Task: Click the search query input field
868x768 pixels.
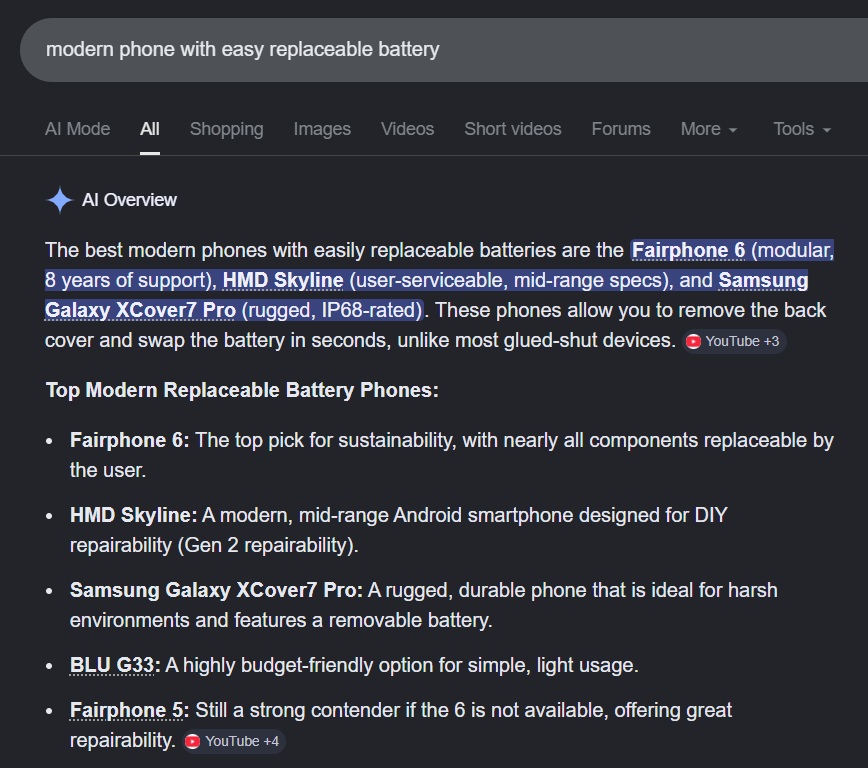Action: (400, 49)
